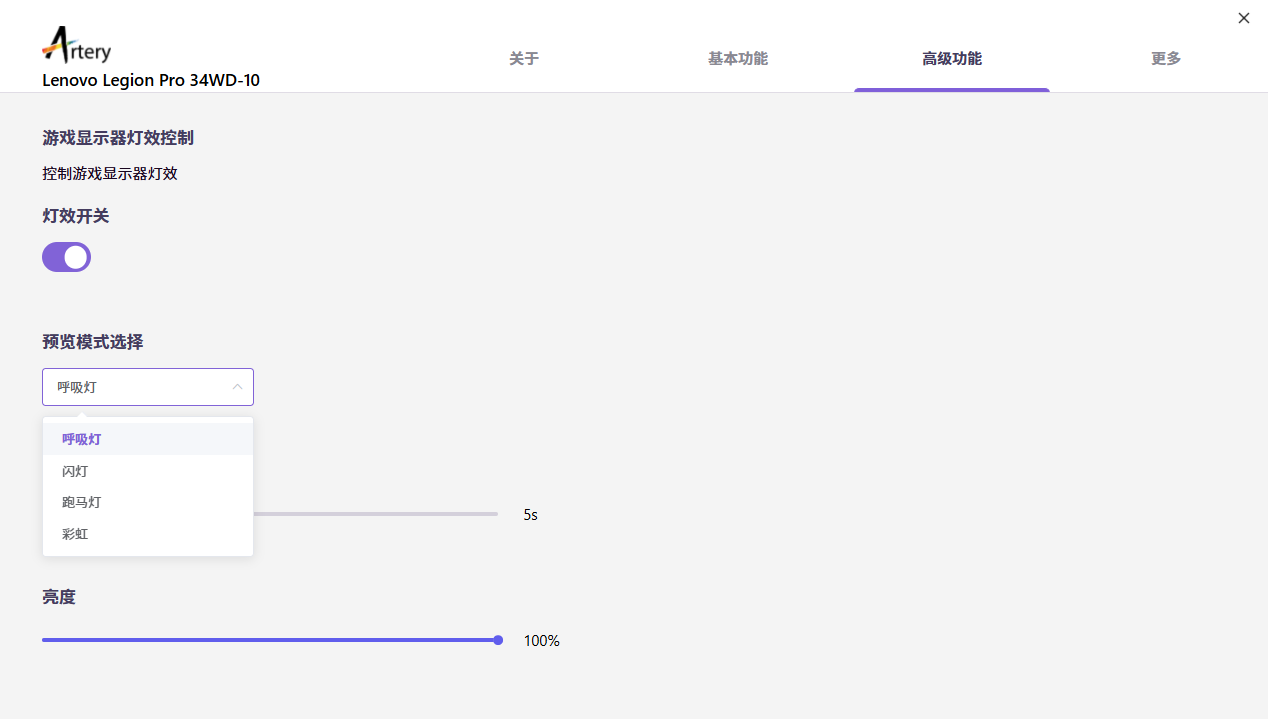Click the 预览模式选择 combo box showing 呼吸灯

pyautogui.click(x=140, y=387)
